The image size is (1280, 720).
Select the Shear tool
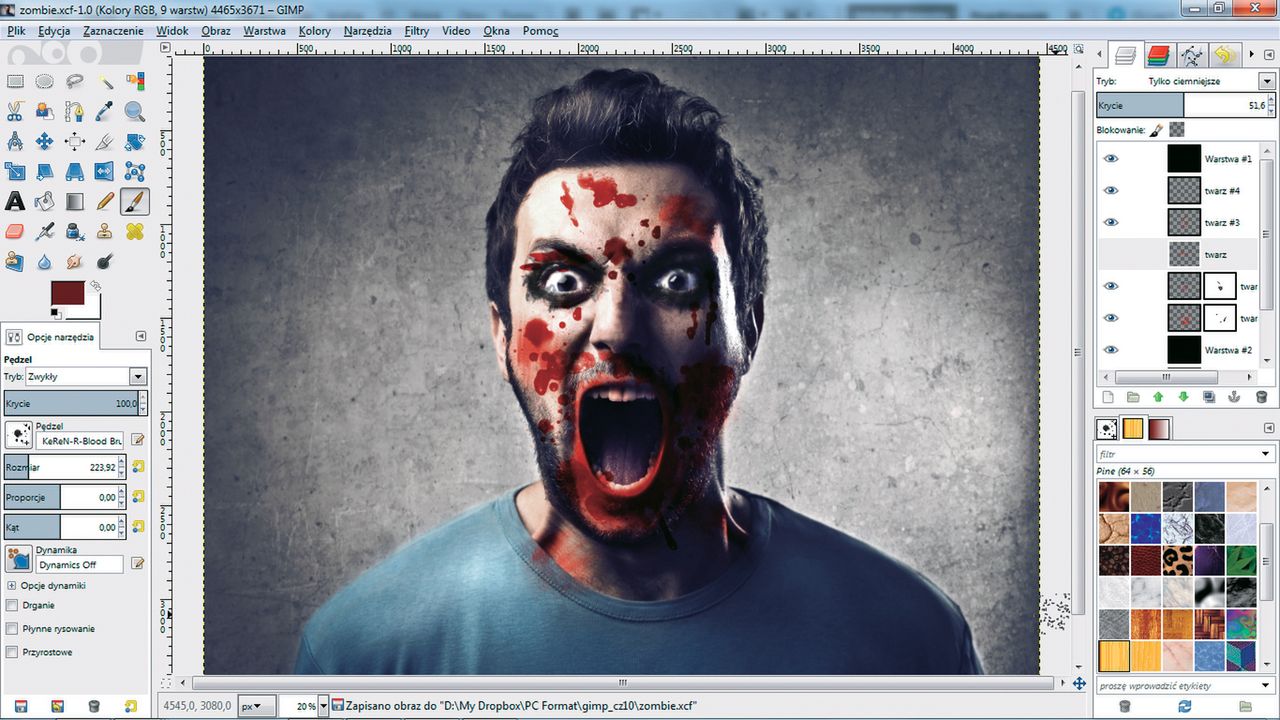[x=45, y=172]
